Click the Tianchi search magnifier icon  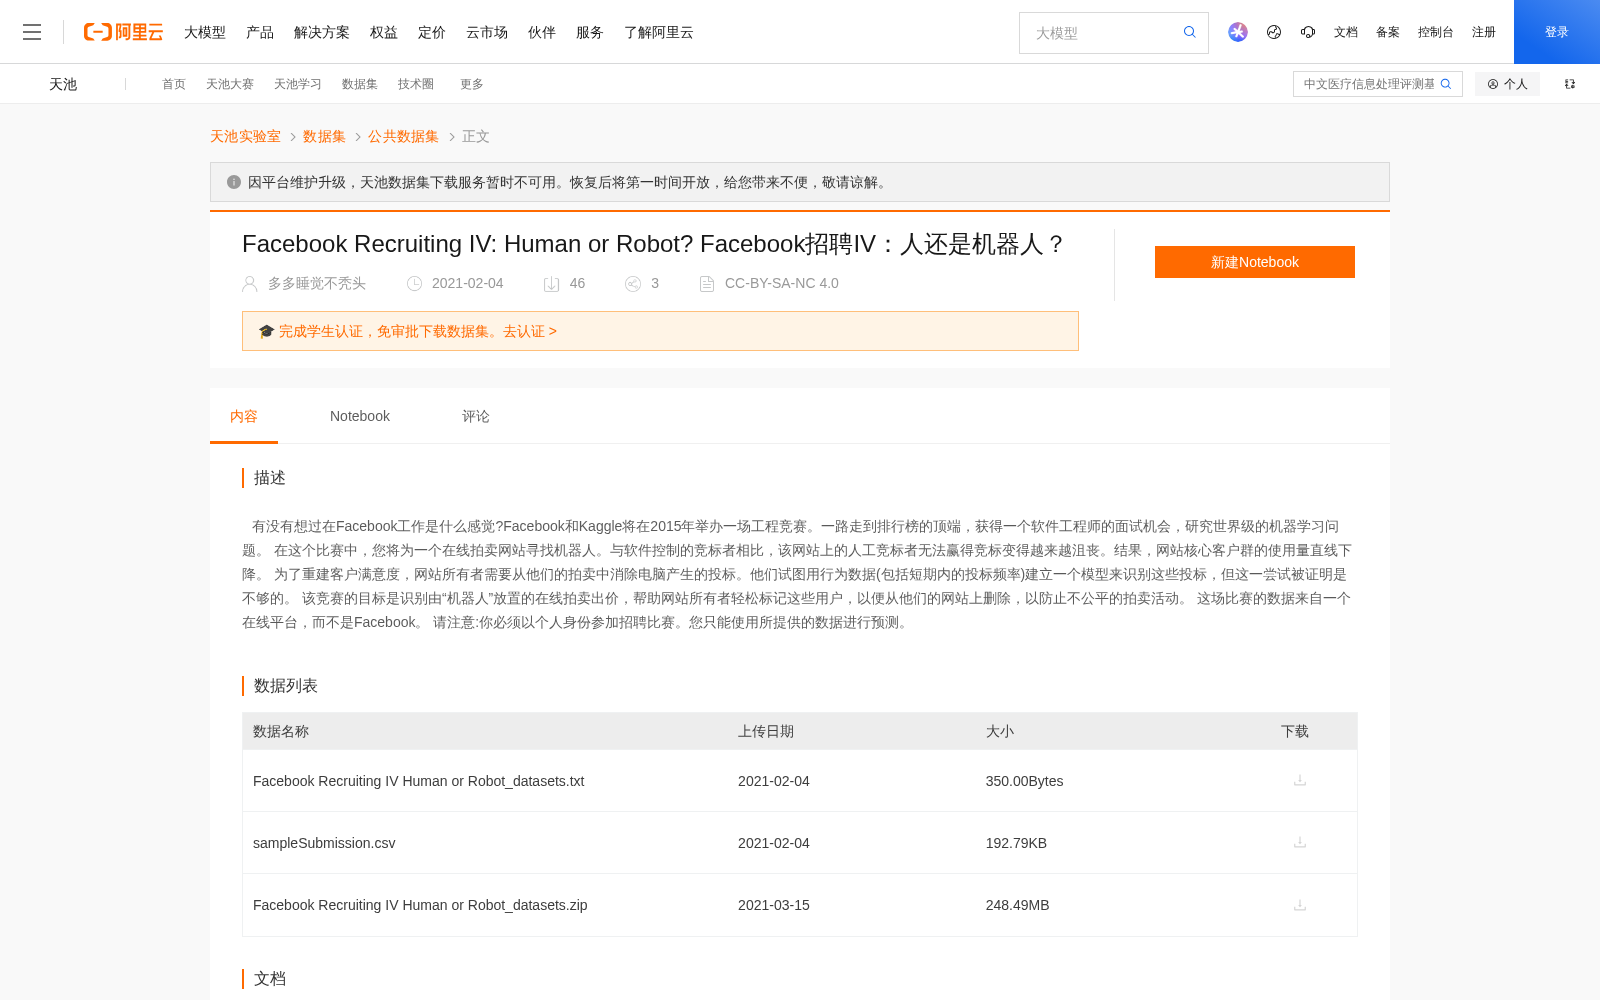point(1446,84)
